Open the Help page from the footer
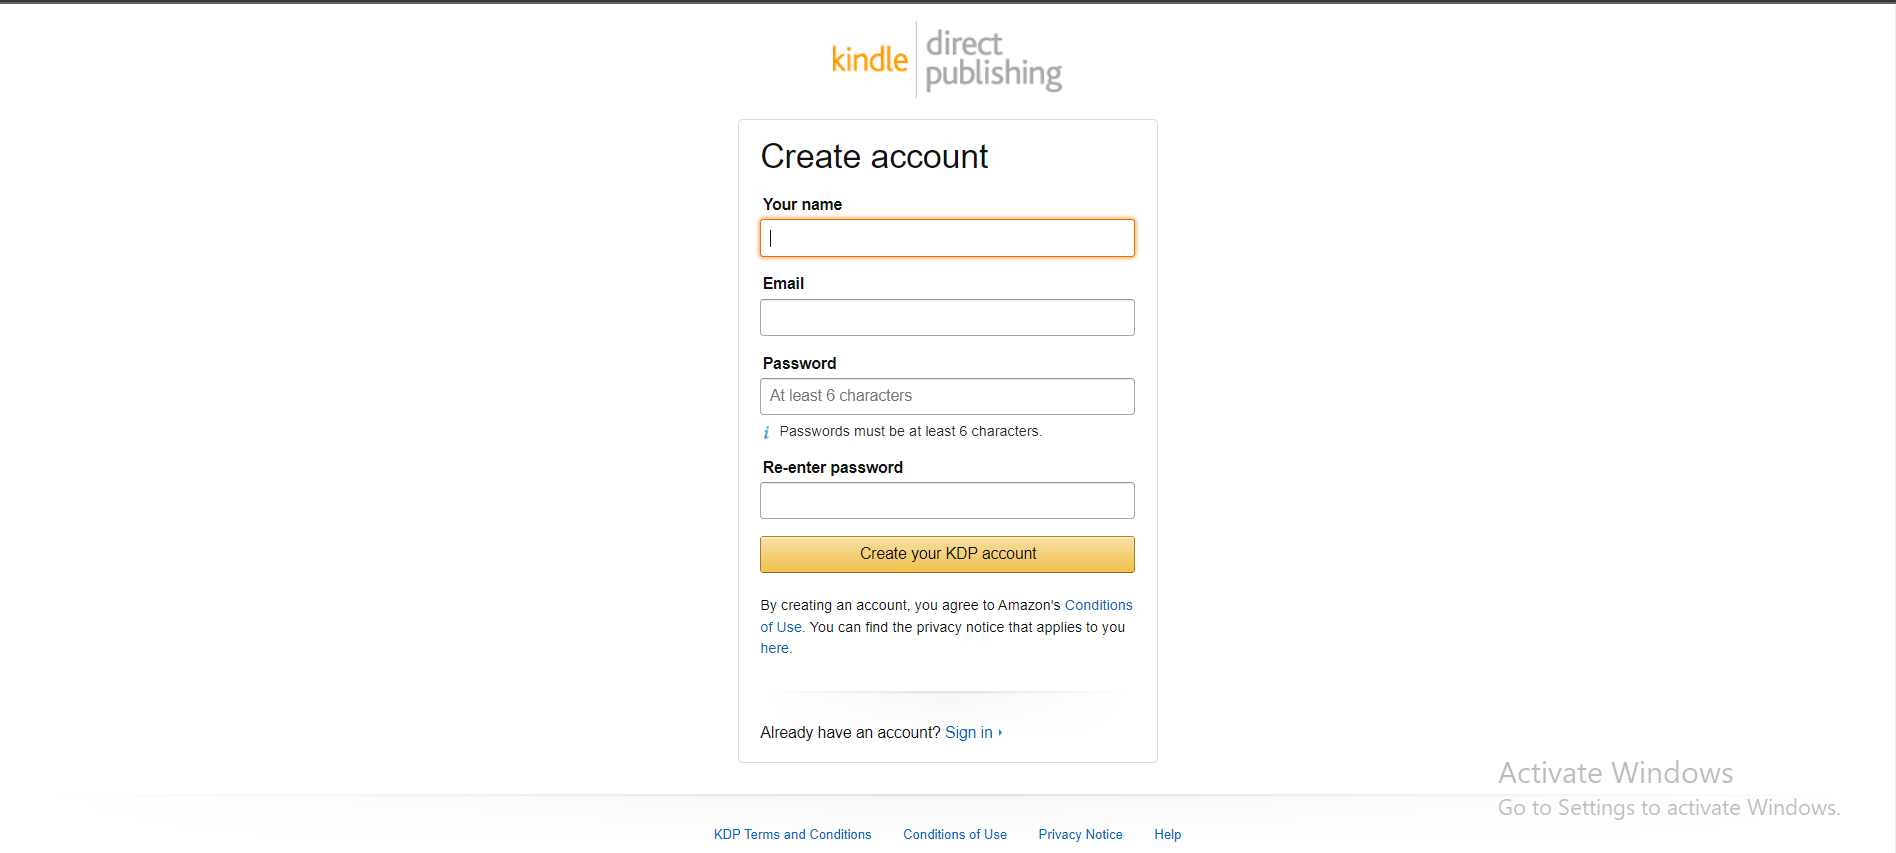Viewport: 1896px width, 853px height. [1167, 834]
